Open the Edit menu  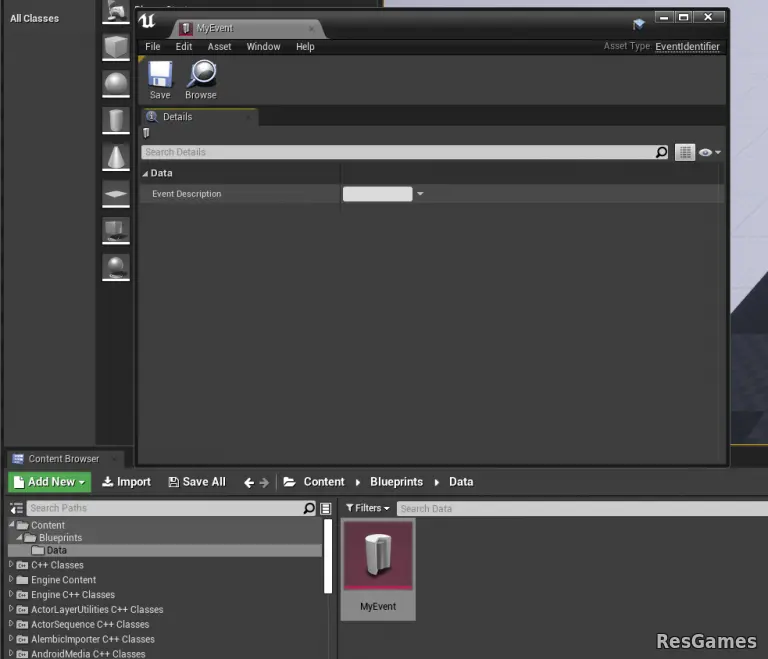pyautogui.click(x=184, y=47)
